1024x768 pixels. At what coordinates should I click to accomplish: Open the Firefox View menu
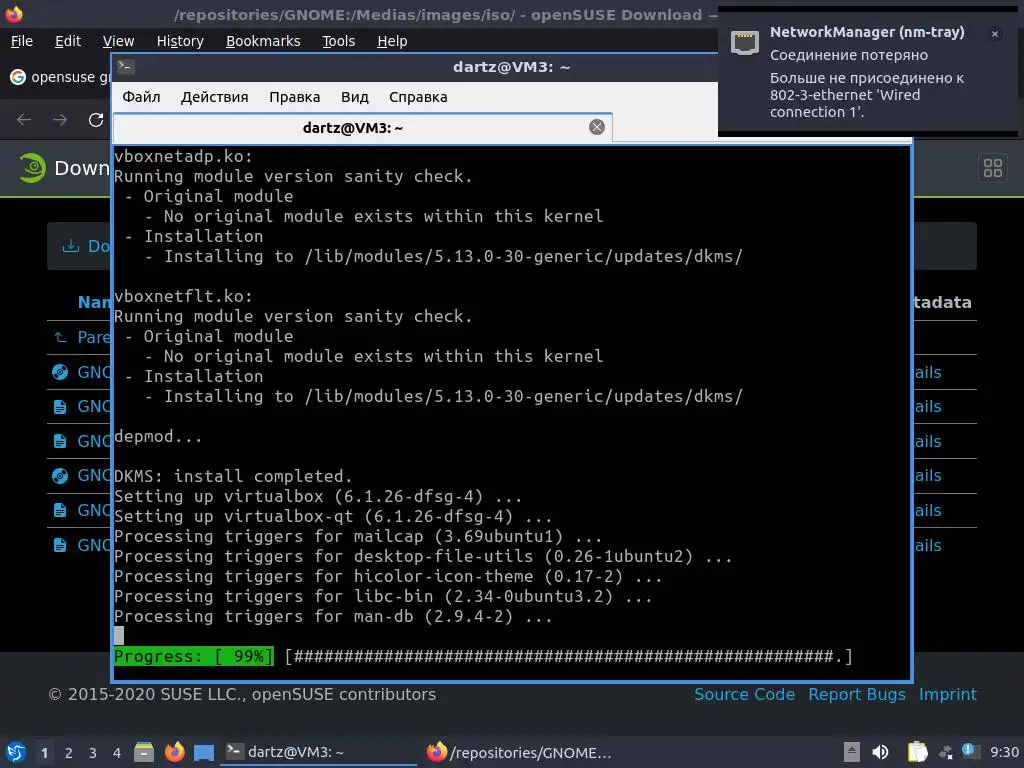tap(118, 41)
